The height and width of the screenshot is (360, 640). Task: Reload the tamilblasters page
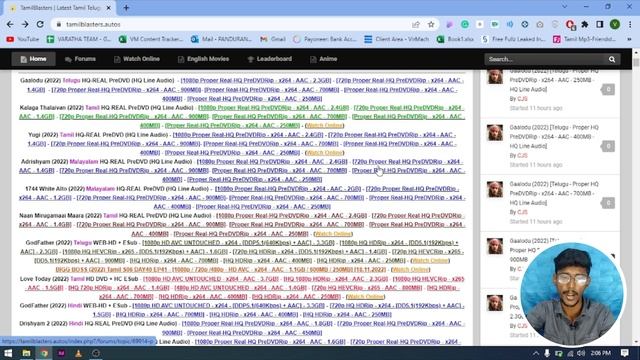pos(40,24)
